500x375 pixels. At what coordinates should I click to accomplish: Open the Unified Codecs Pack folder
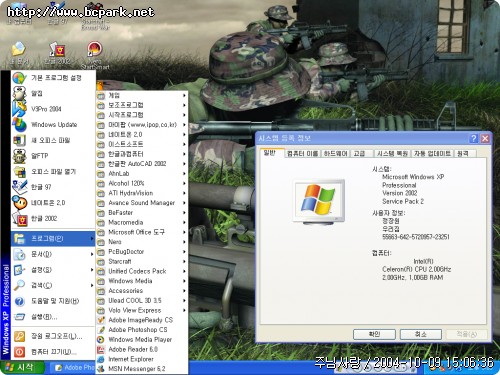142,271
